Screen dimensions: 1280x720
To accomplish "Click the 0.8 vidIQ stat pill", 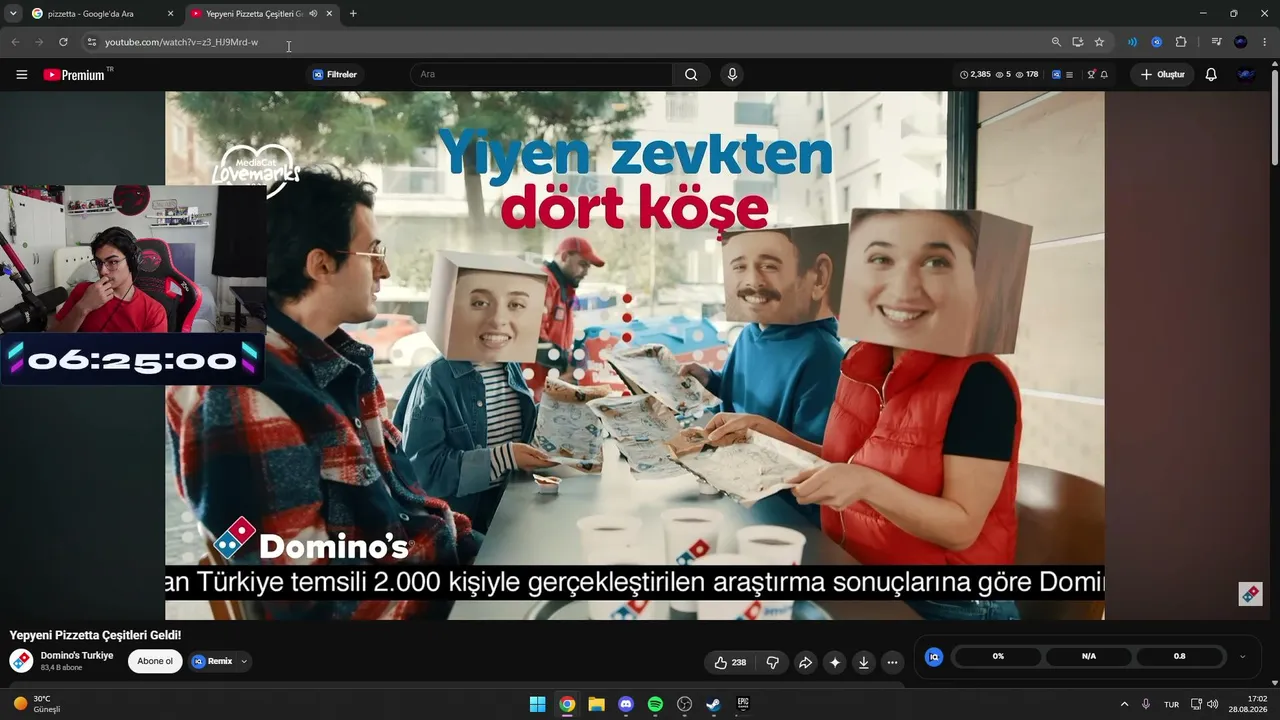I will [1179, 656].
